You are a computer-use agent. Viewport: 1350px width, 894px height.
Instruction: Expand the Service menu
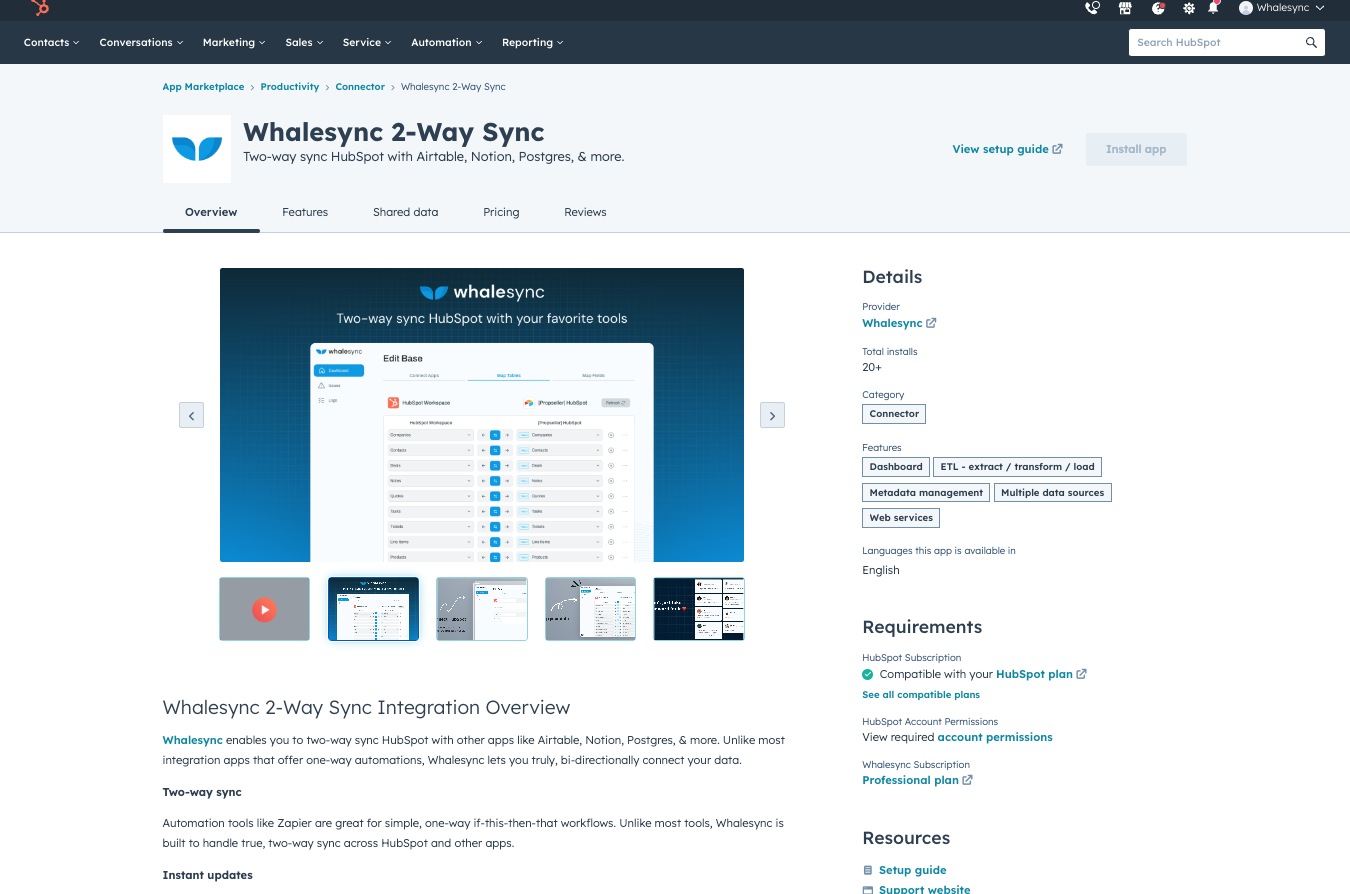click(x=367, y=43)
